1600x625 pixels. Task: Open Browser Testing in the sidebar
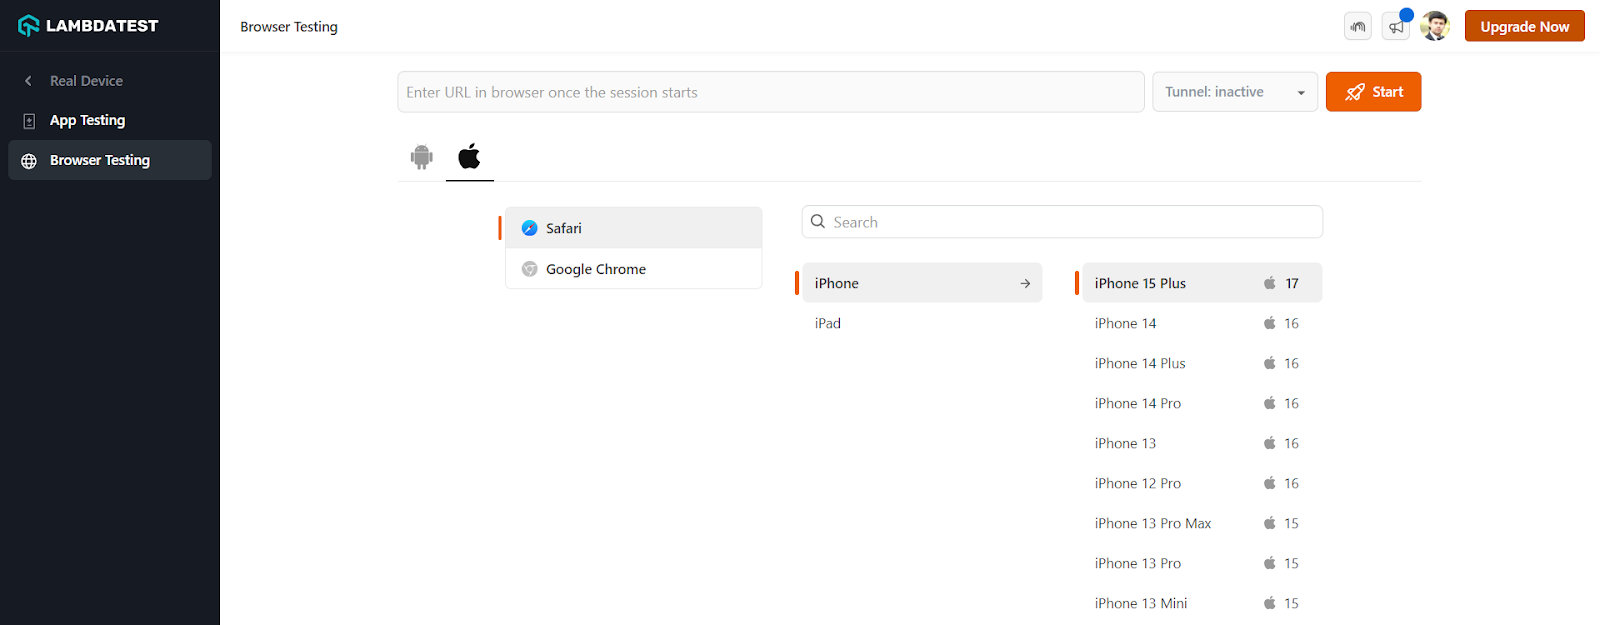coord(100,160)
